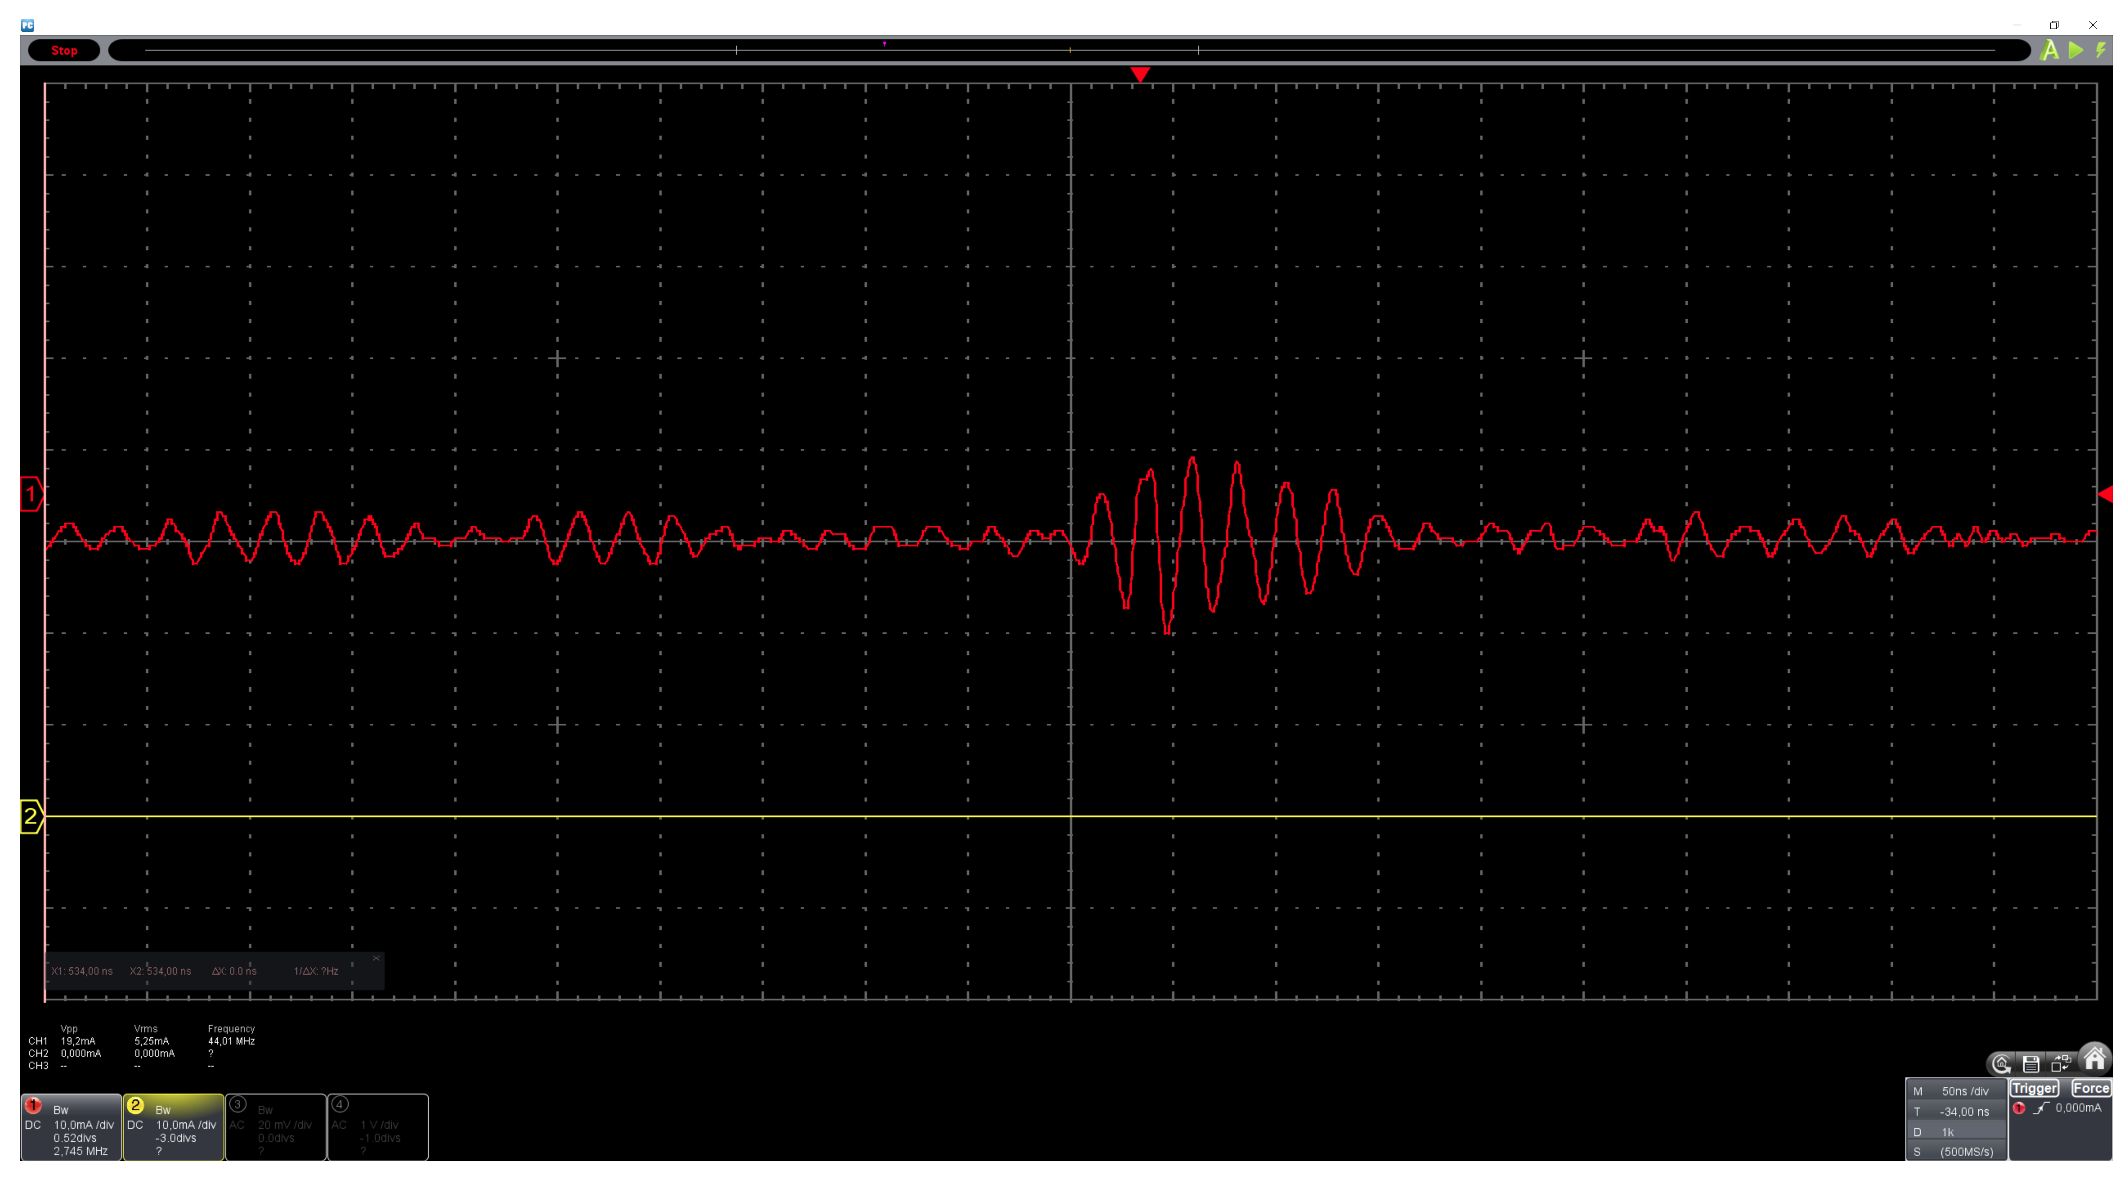Viewport: 2128px width, 1182px height.
Task: Open the Trigger menu button
Action: (2035, 1088)
